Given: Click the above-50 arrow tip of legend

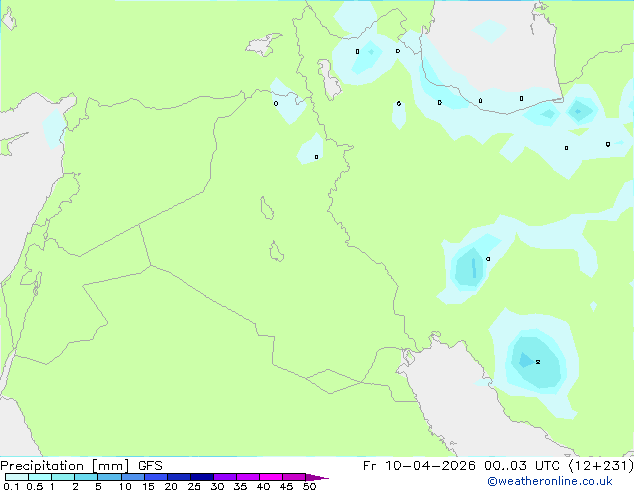Looking at the screenshot, I should 317,477.
